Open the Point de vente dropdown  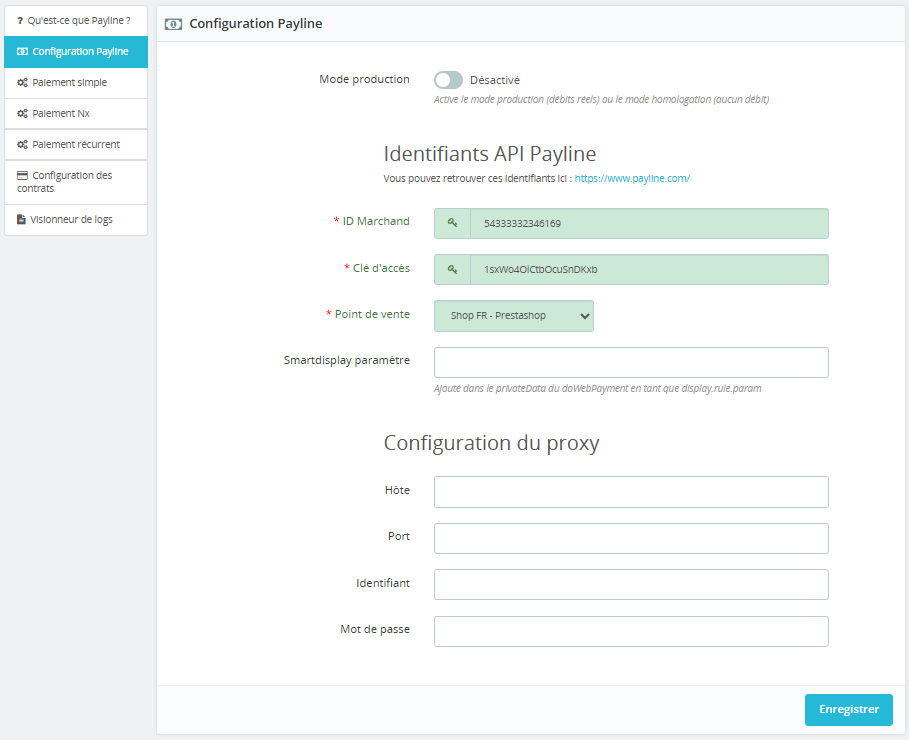pyautogui.click(x=514, y=316)
